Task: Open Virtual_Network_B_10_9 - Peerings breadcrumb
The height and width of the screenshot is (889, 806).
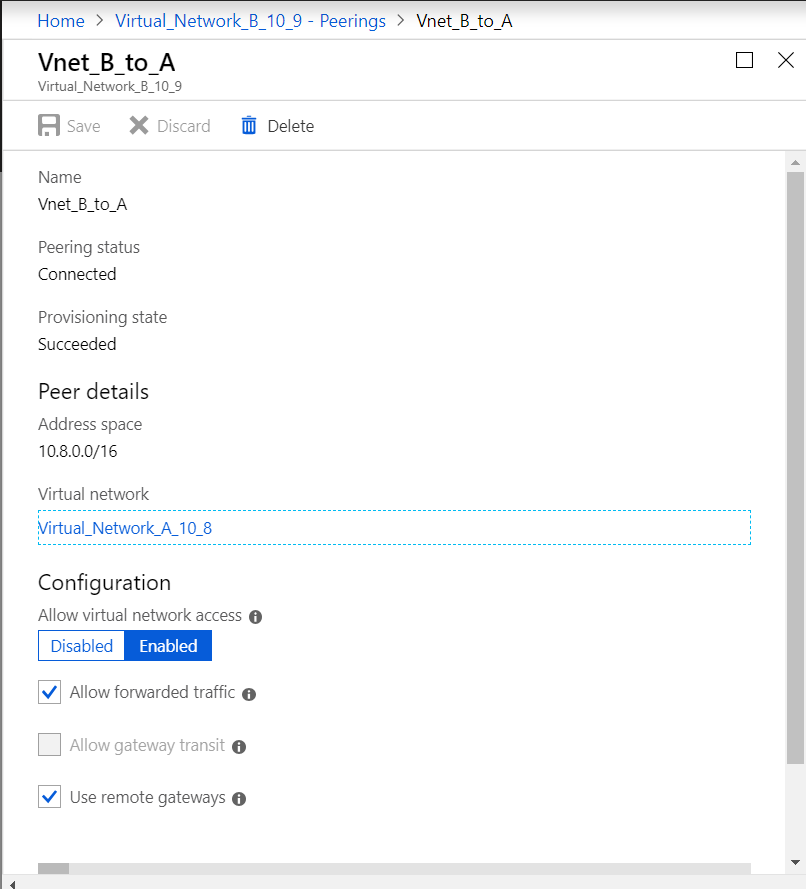Action: [x=250, y=20]
